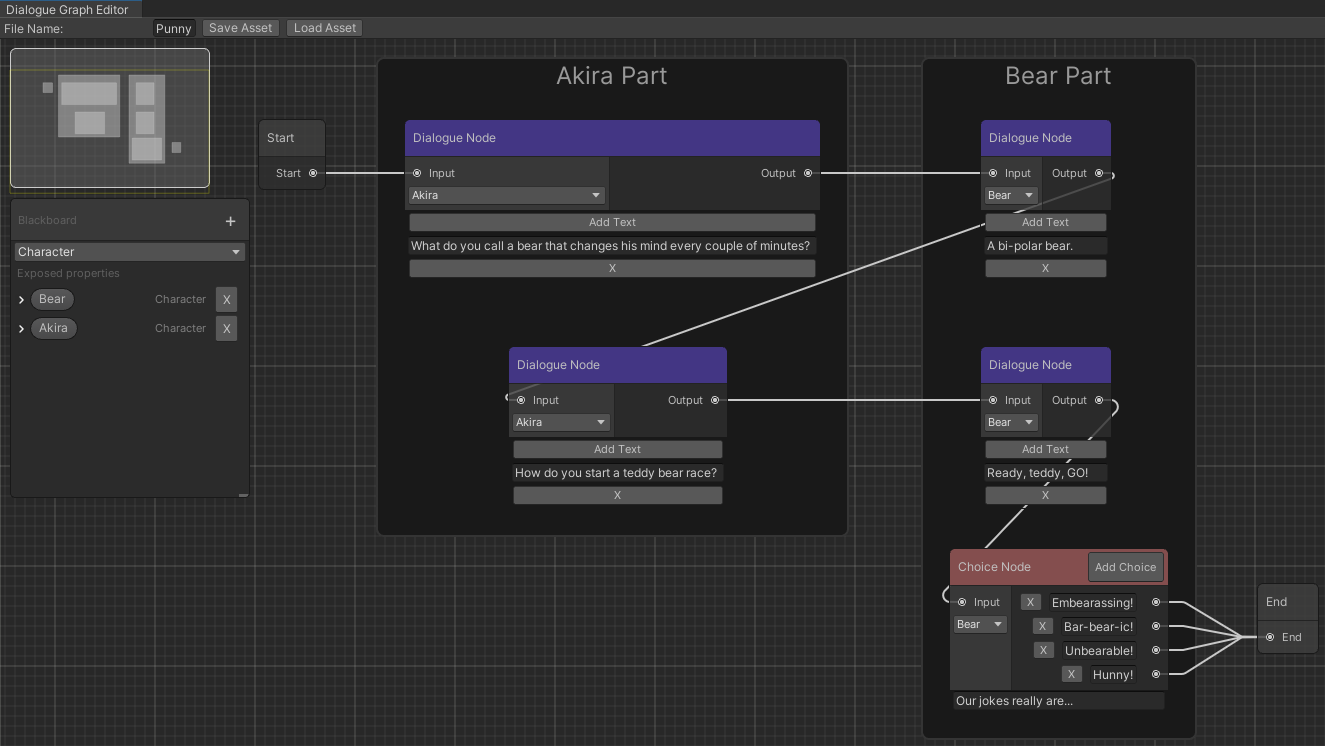Delete the "Hunny!" choice with its X
Image resolution: width=1325 pixels, height=746 pixels.
(1071, 673)
